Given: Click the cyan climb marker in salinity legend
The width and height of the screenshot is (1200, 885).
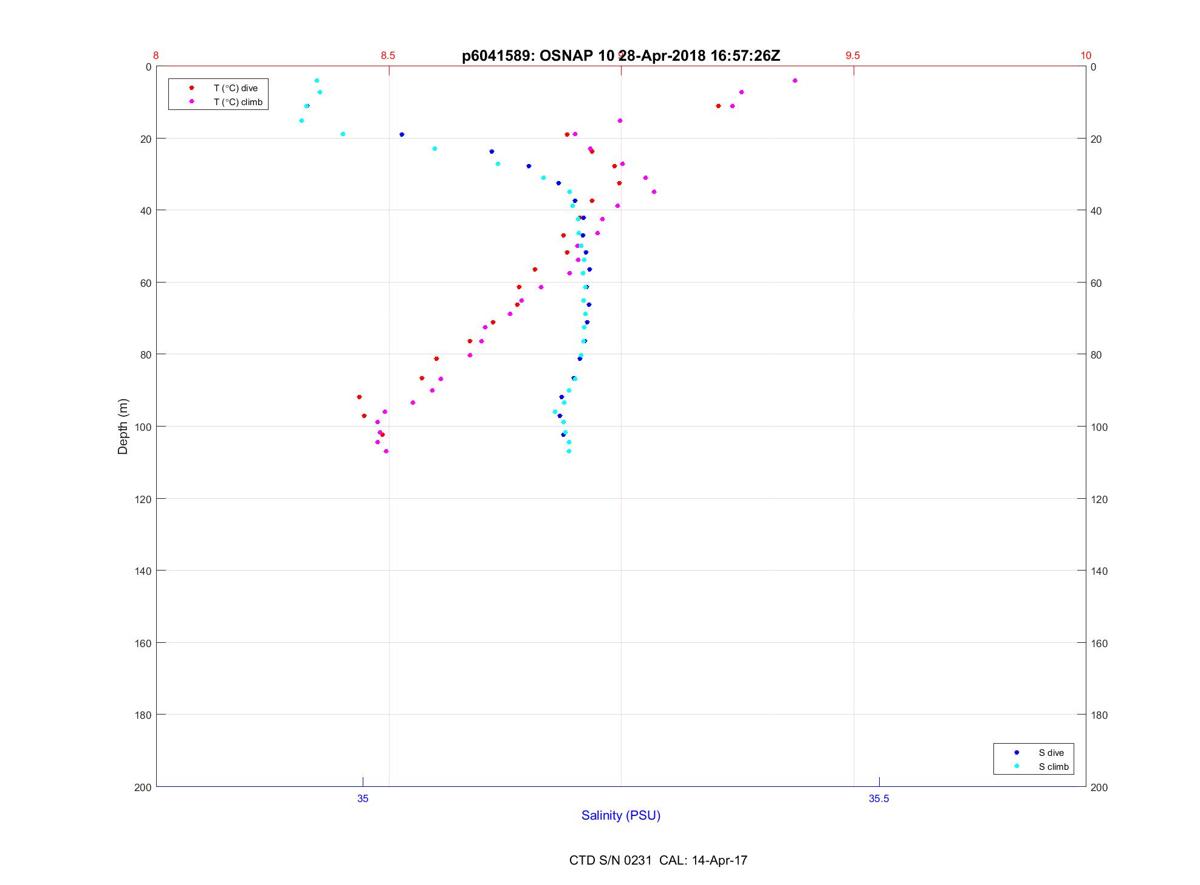Looking at the screenshot, I should tap(1016, 767).
